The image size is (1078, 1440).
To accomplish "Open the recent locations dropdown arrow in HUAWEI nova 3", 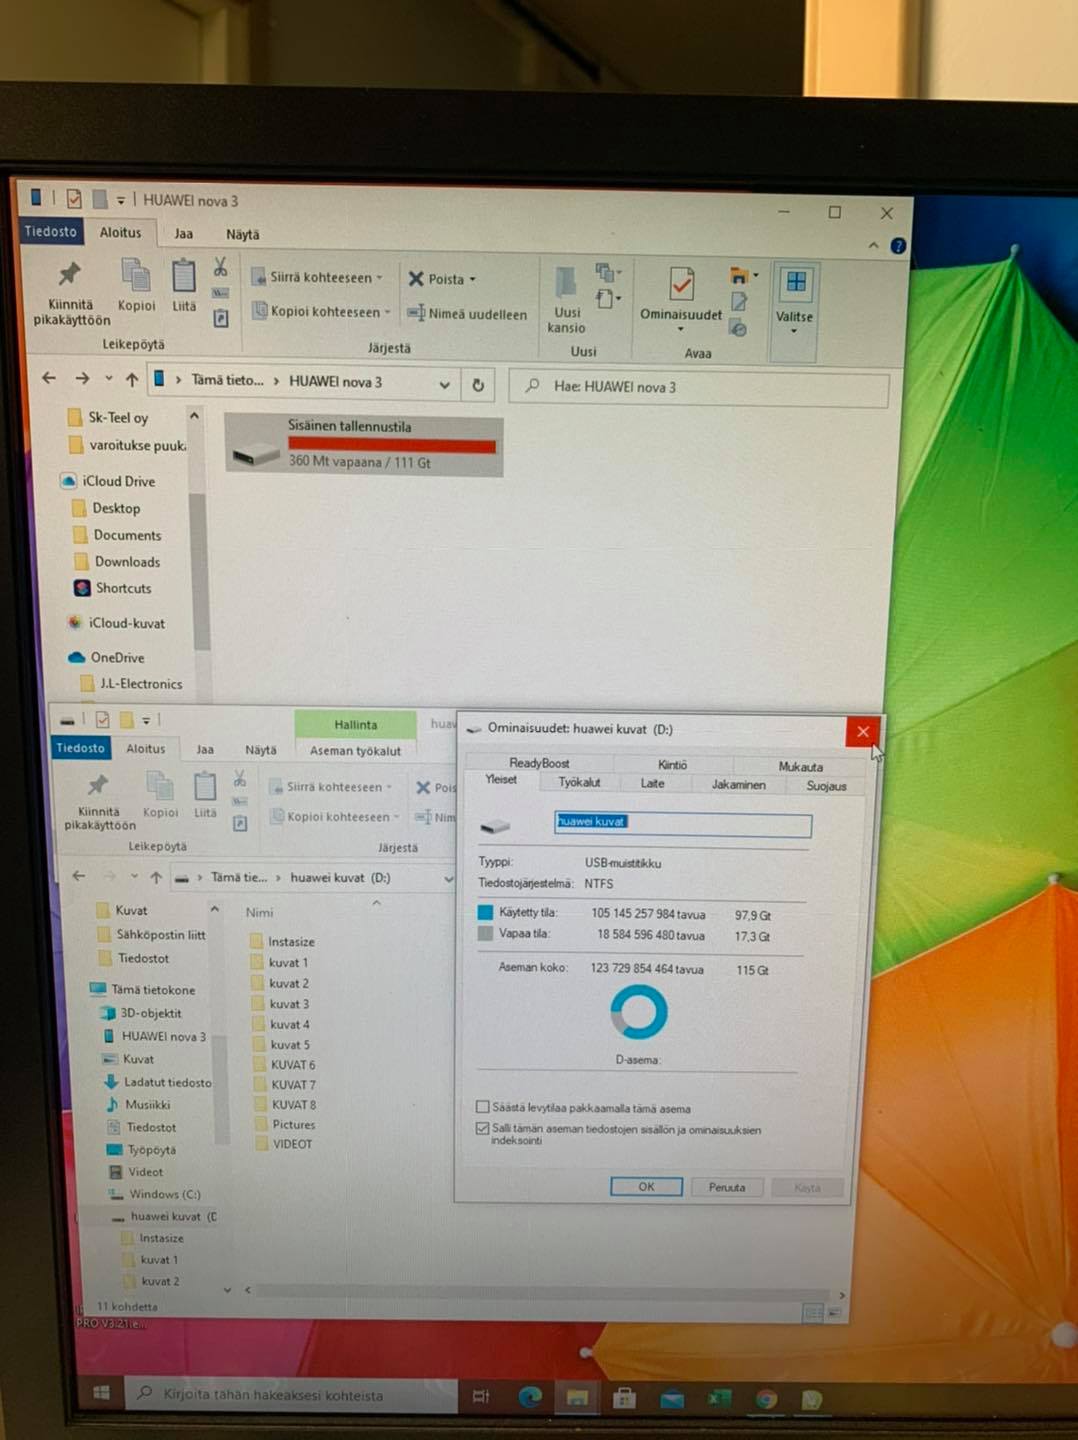I will coord(108,379).
